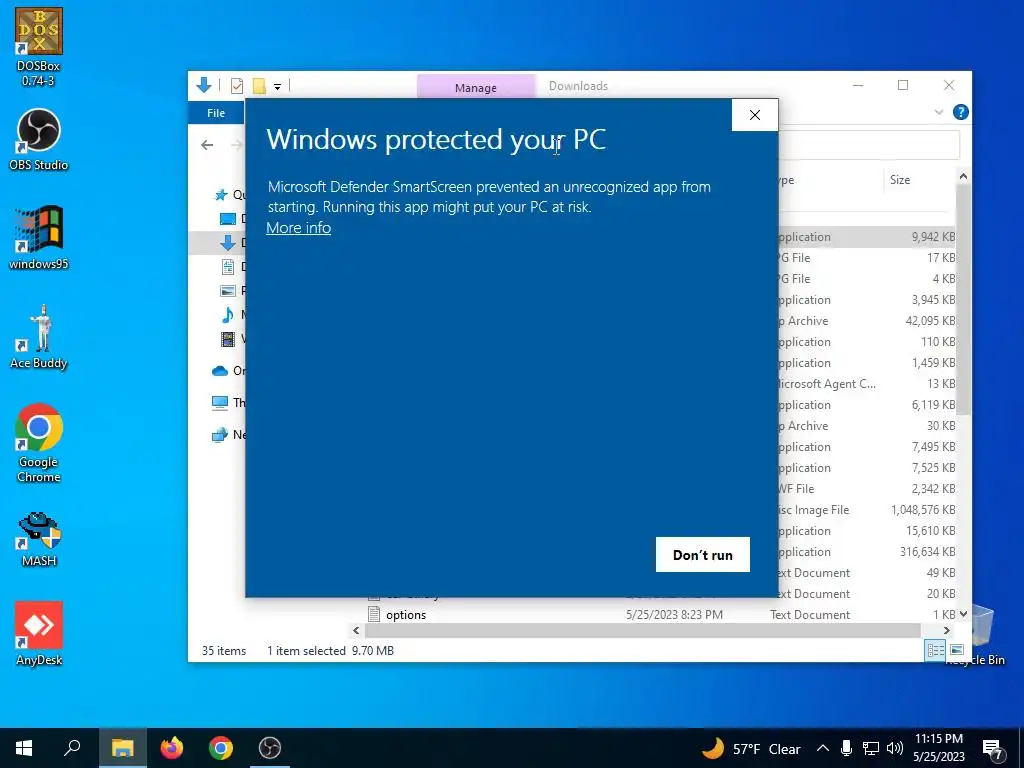This screenshot has height=768, width=1024.
Task: Close the SmartScreen dialog with X
Action: pyautogui.click(x=755, y=115)
